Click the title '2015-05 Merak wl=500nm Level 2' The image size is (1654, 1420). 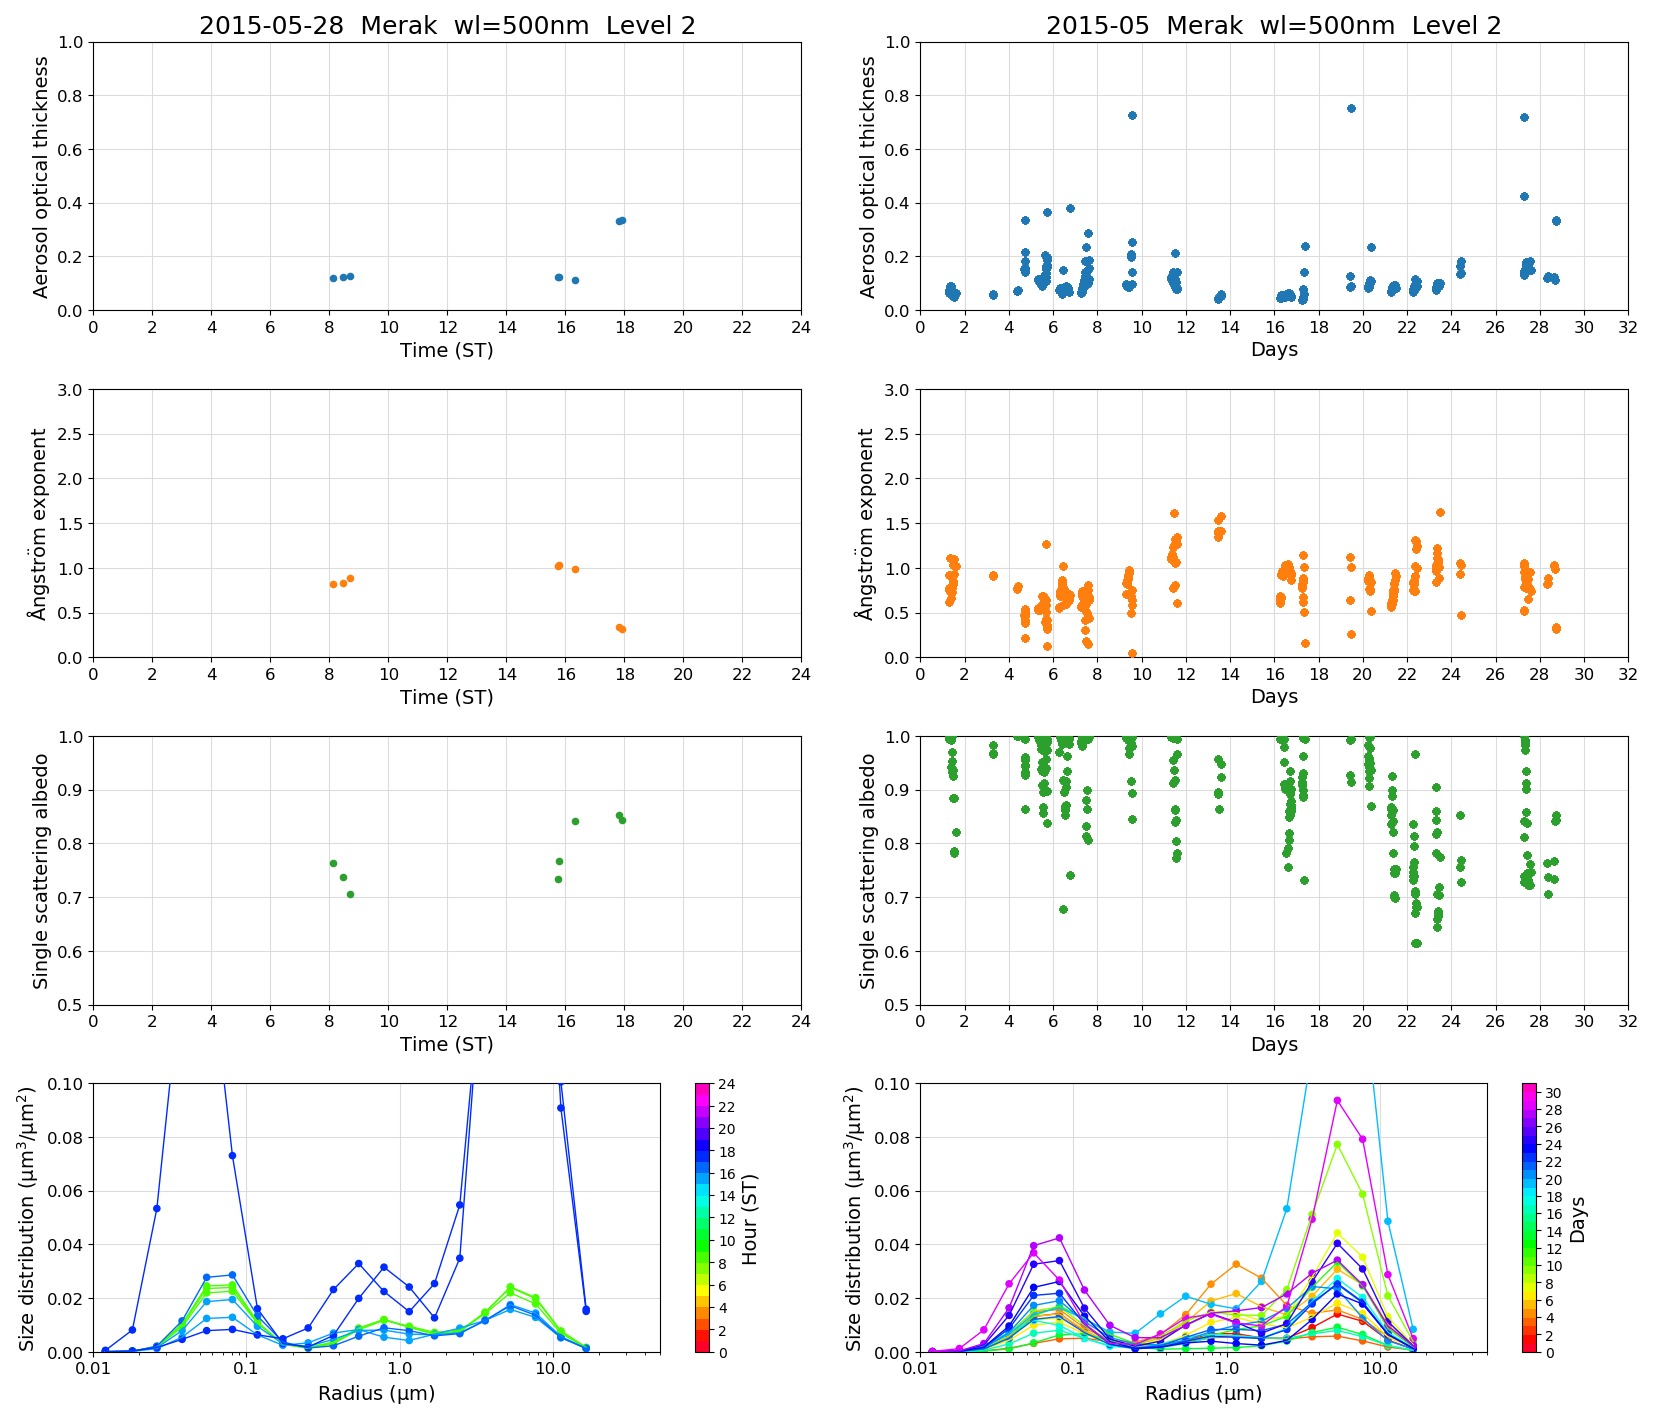coord(1274,26)
